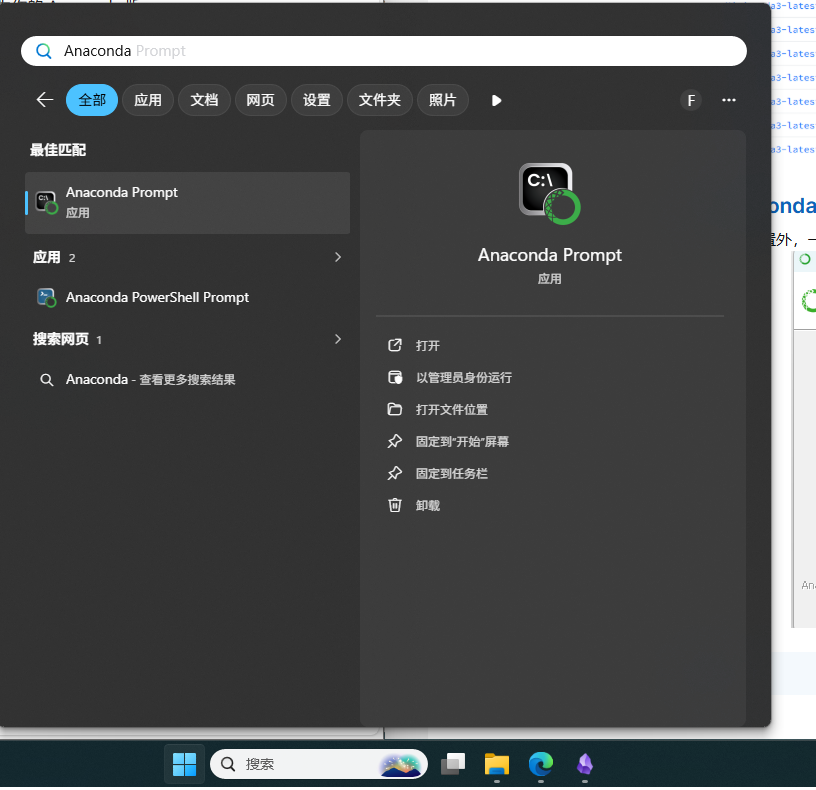Screen dimensions: 816x790
Task: Click the search highlight image in taskbar search
Action: (400, 765)
